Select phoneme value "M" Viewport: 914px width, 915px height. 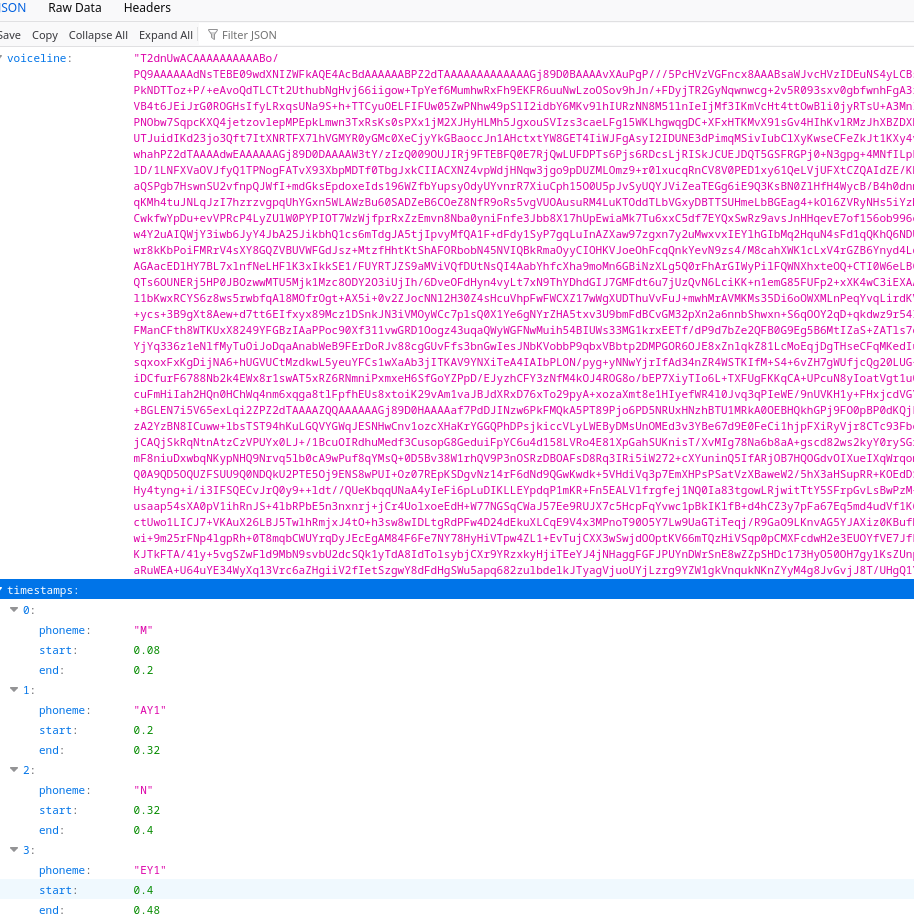click(143, 630)
